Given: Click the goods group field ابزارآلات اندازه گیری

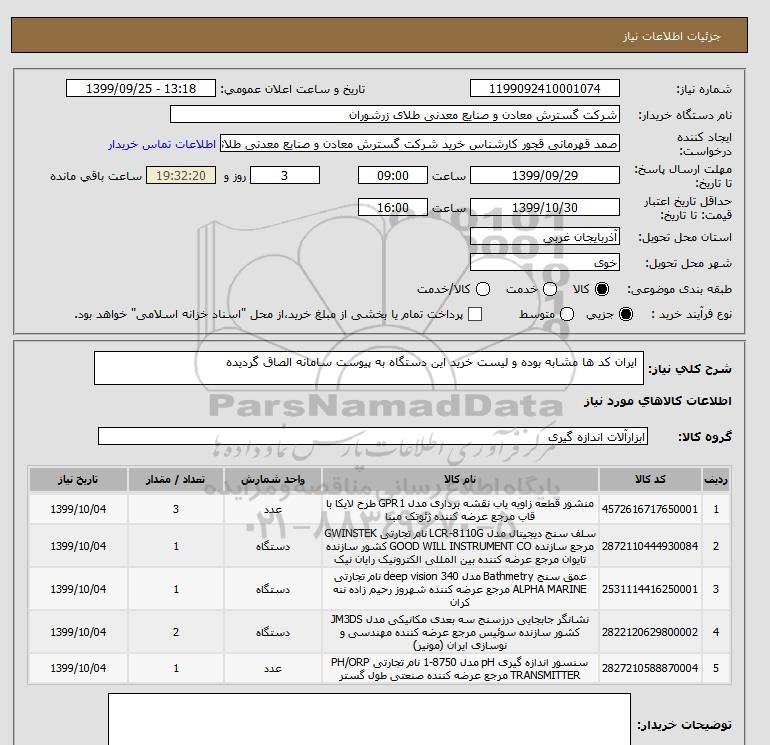Looking at the screenshot, I should point(373,436).
